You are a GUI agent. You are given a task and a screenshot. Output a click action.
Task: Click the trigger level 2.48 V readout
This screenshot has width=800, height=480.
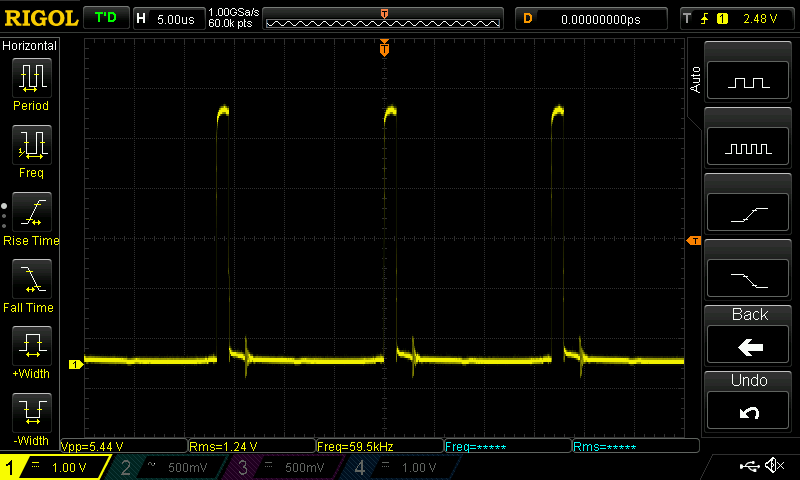(x=760, y=19)
